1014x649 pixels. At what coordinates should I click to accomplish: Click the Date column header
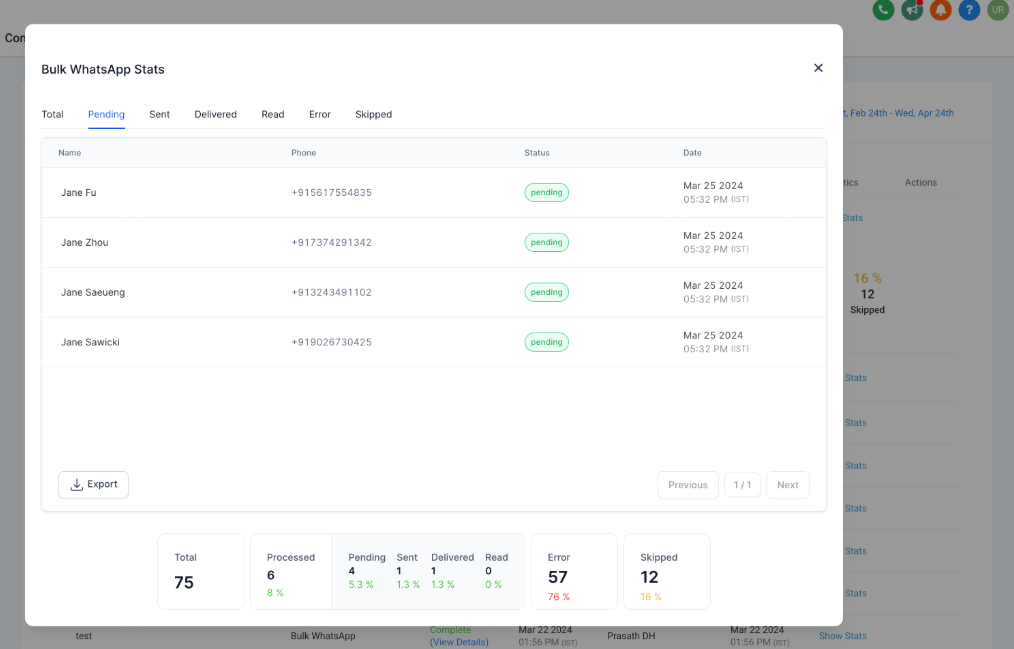click(x=692, y=153)
